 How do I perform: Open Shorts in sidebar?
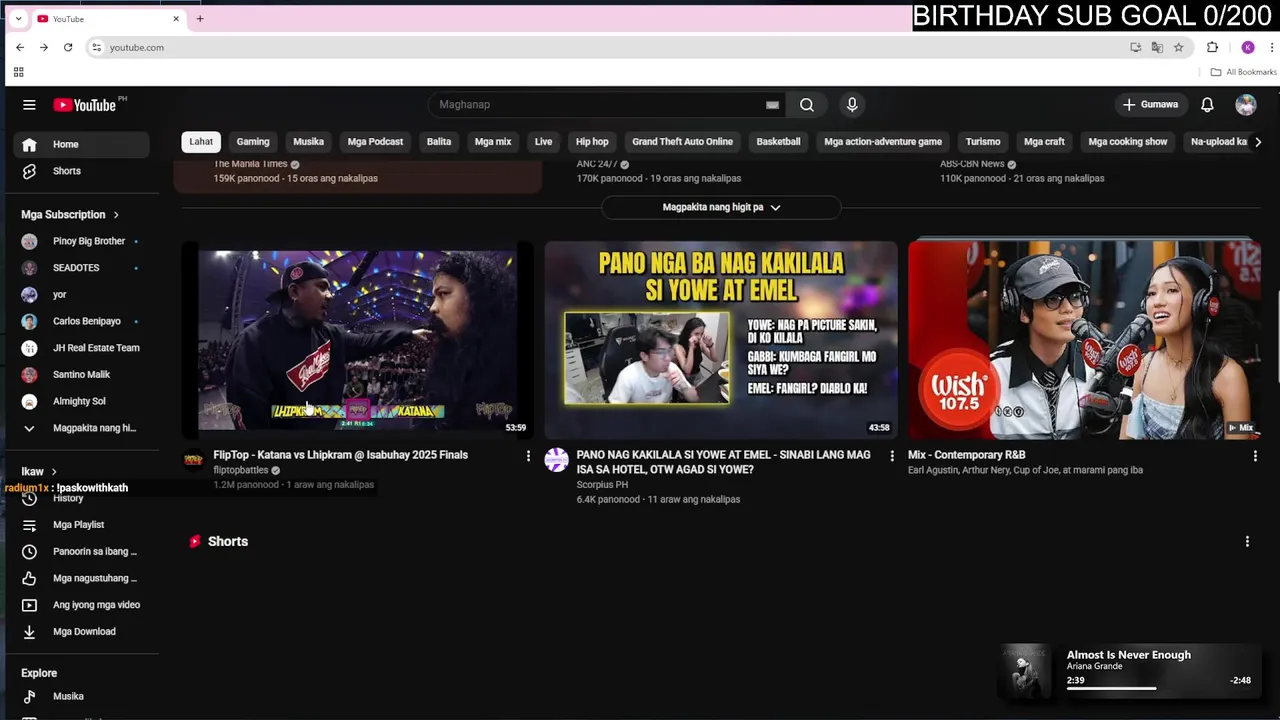pos(82,171)
